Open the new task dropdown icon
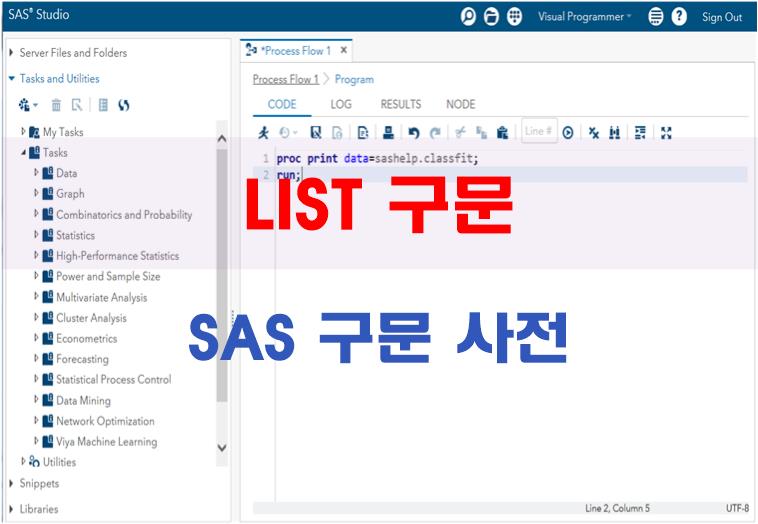 pyautogui.click(x=28, y=105)
